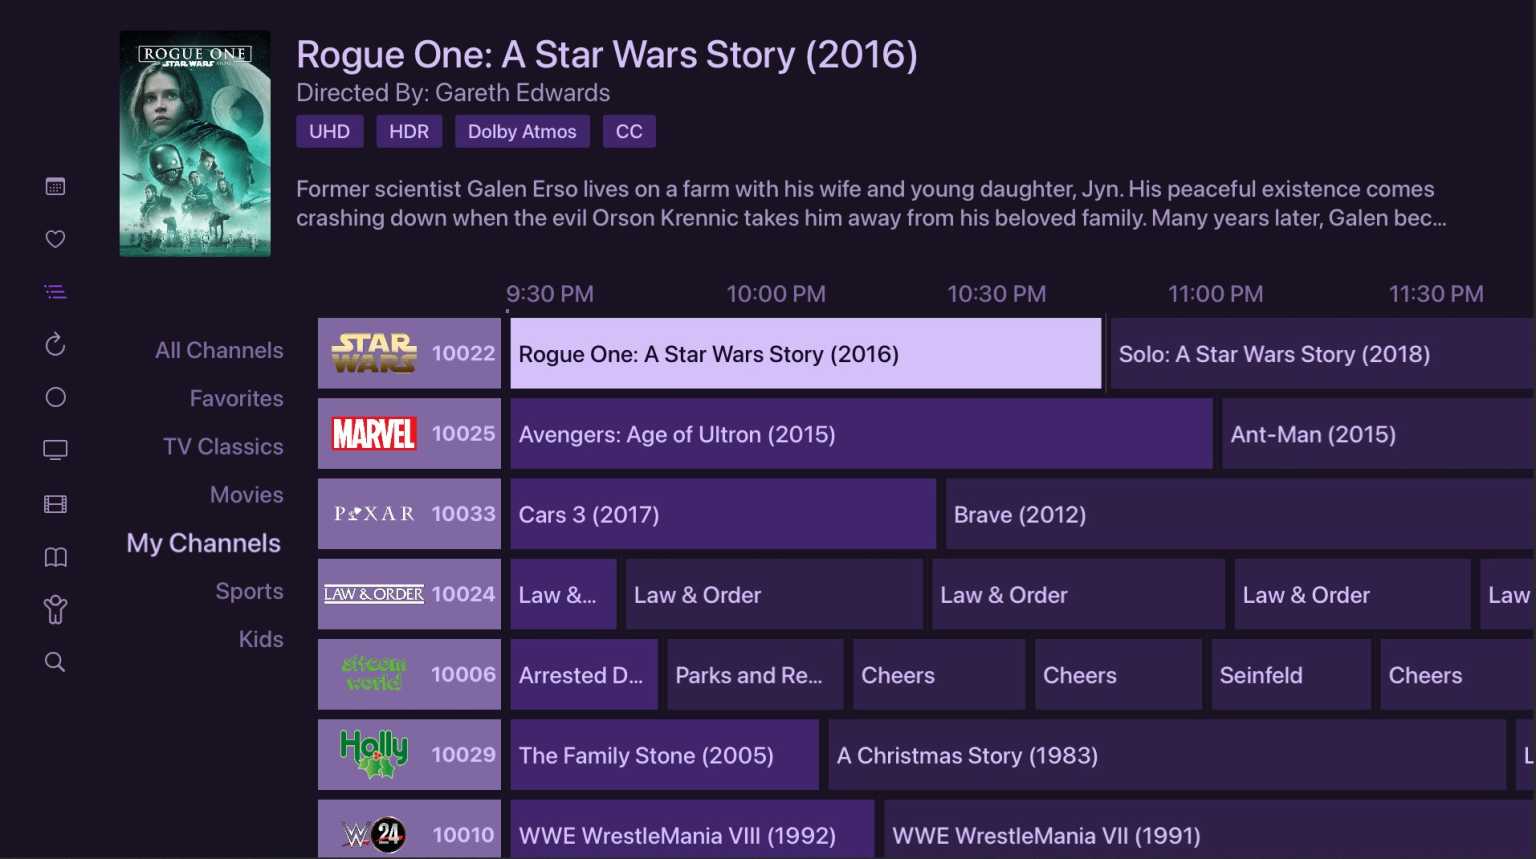Select the replay/refresh icon in sidebar
This screenshot has width=1536, height=859.
coord(55,344)
